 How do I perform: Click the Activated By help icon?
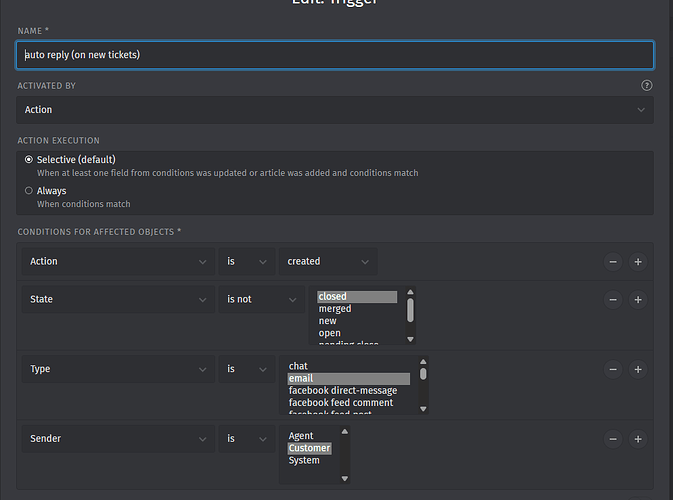point(646,85)
